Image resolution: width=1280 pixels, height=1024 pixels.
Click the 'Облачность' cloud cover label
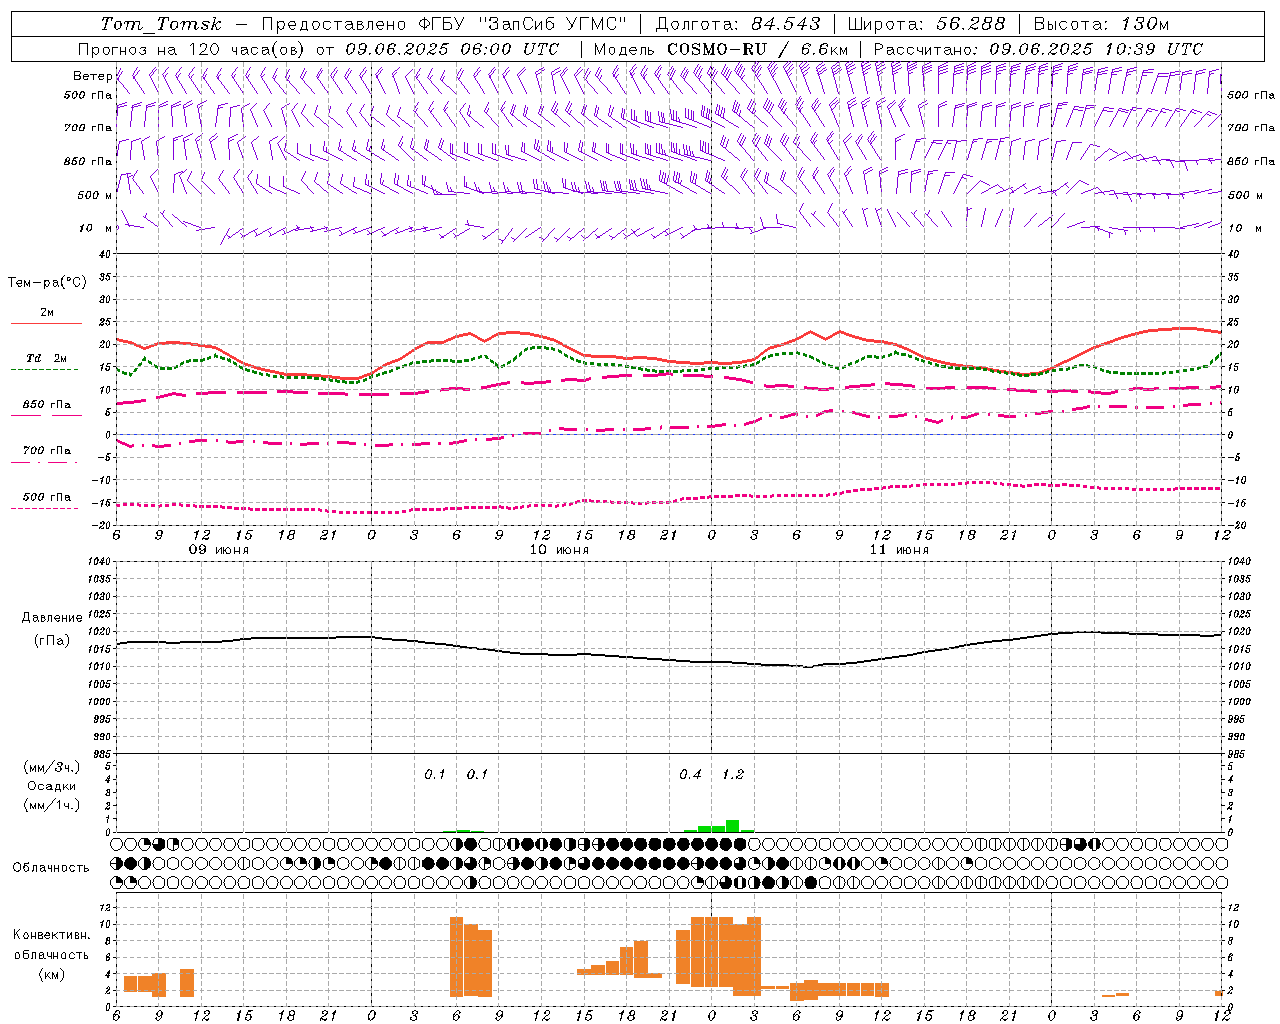coord(51,868)
